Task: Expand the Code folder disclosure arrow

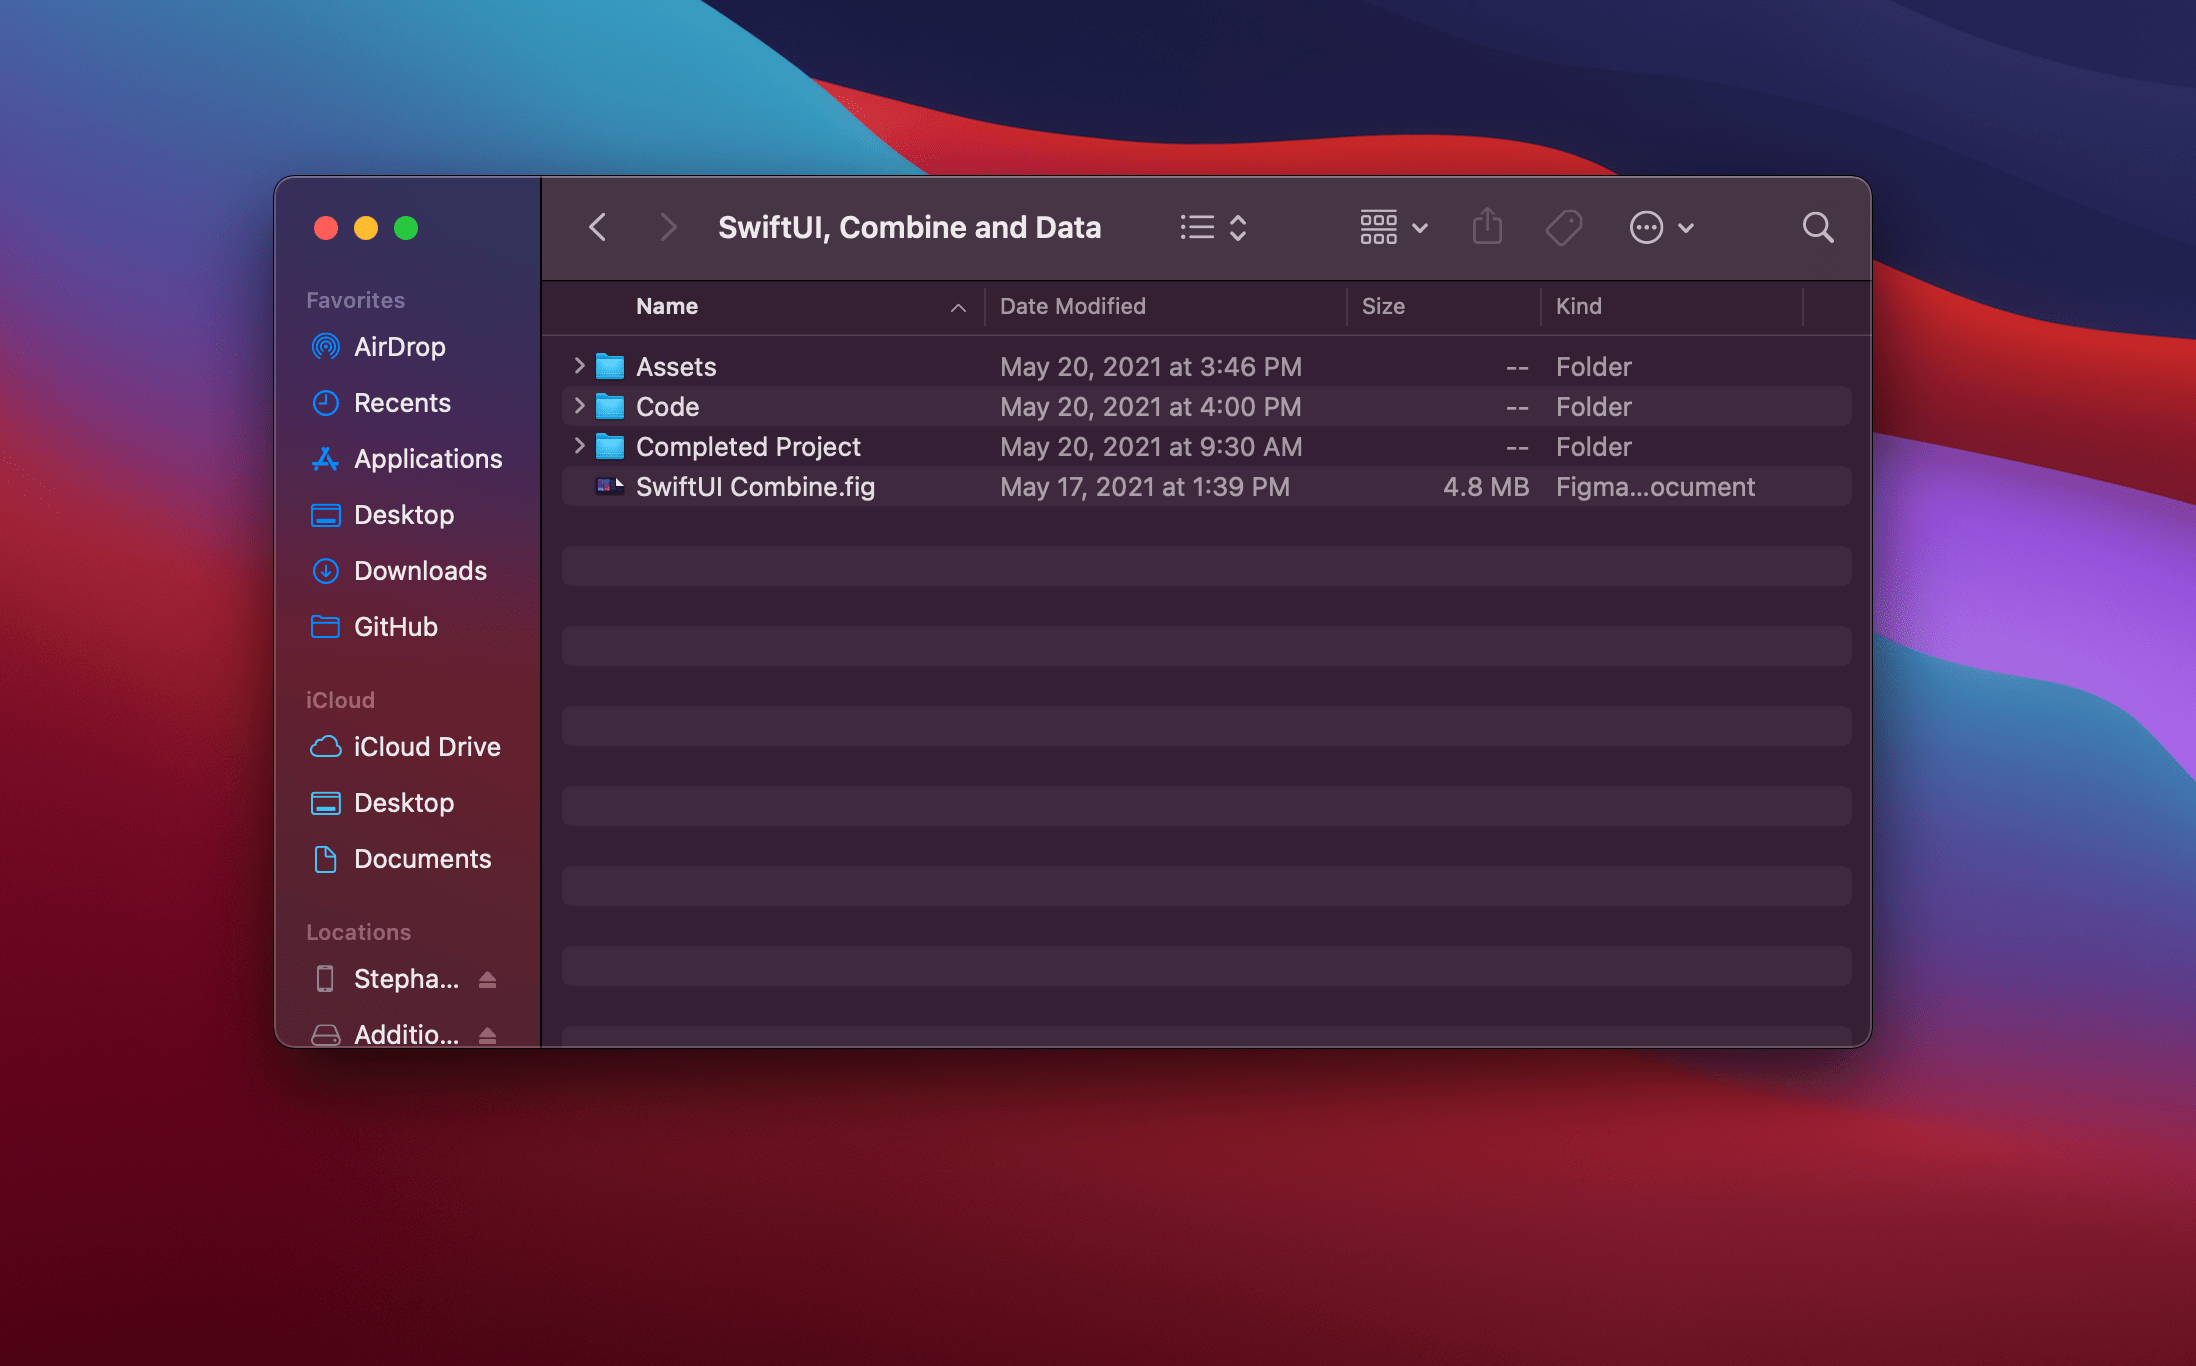Action: [579, 406]
